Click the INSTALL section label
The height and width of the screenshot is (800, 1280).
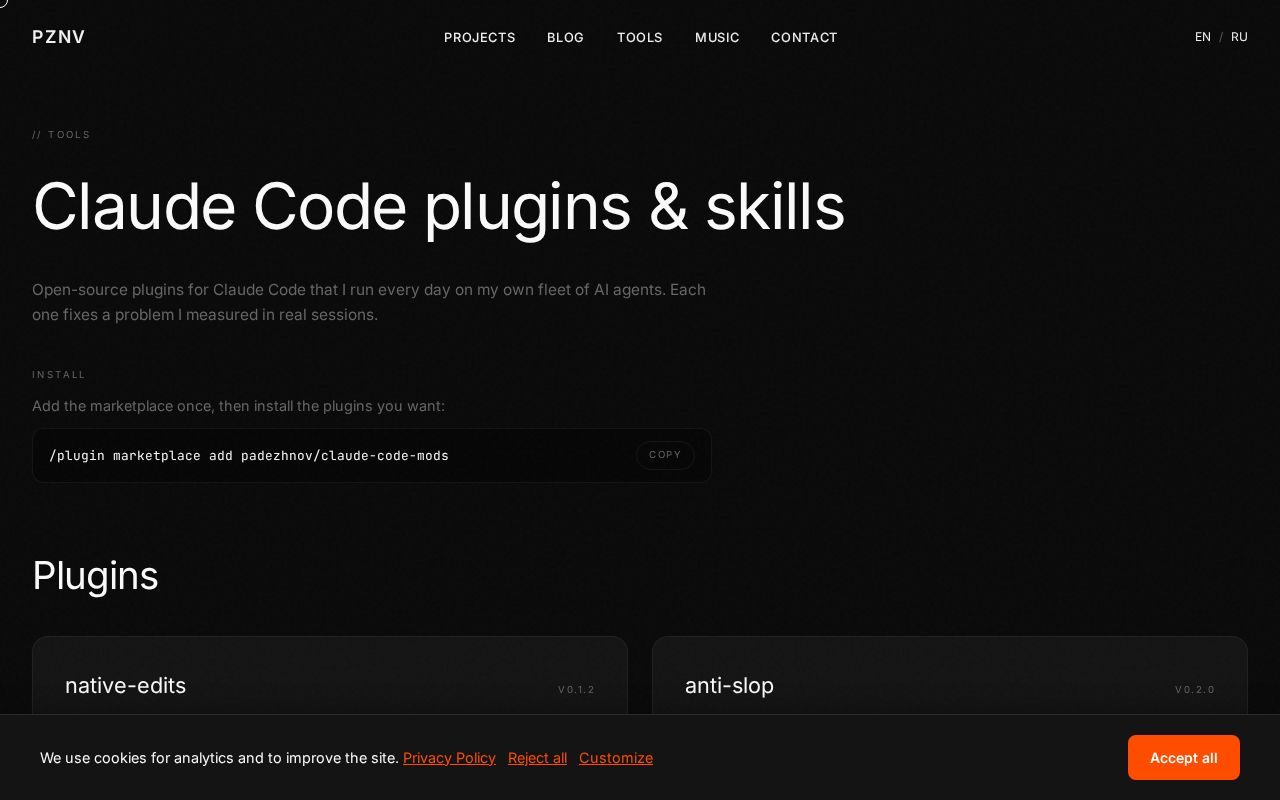(59, 375)
